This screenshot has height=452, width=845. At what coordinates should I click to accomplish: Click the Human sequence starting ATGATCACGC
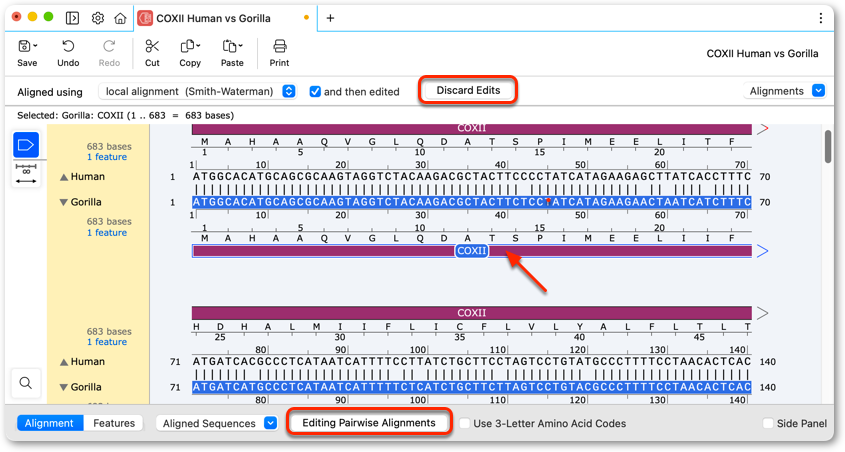[472, 361]
